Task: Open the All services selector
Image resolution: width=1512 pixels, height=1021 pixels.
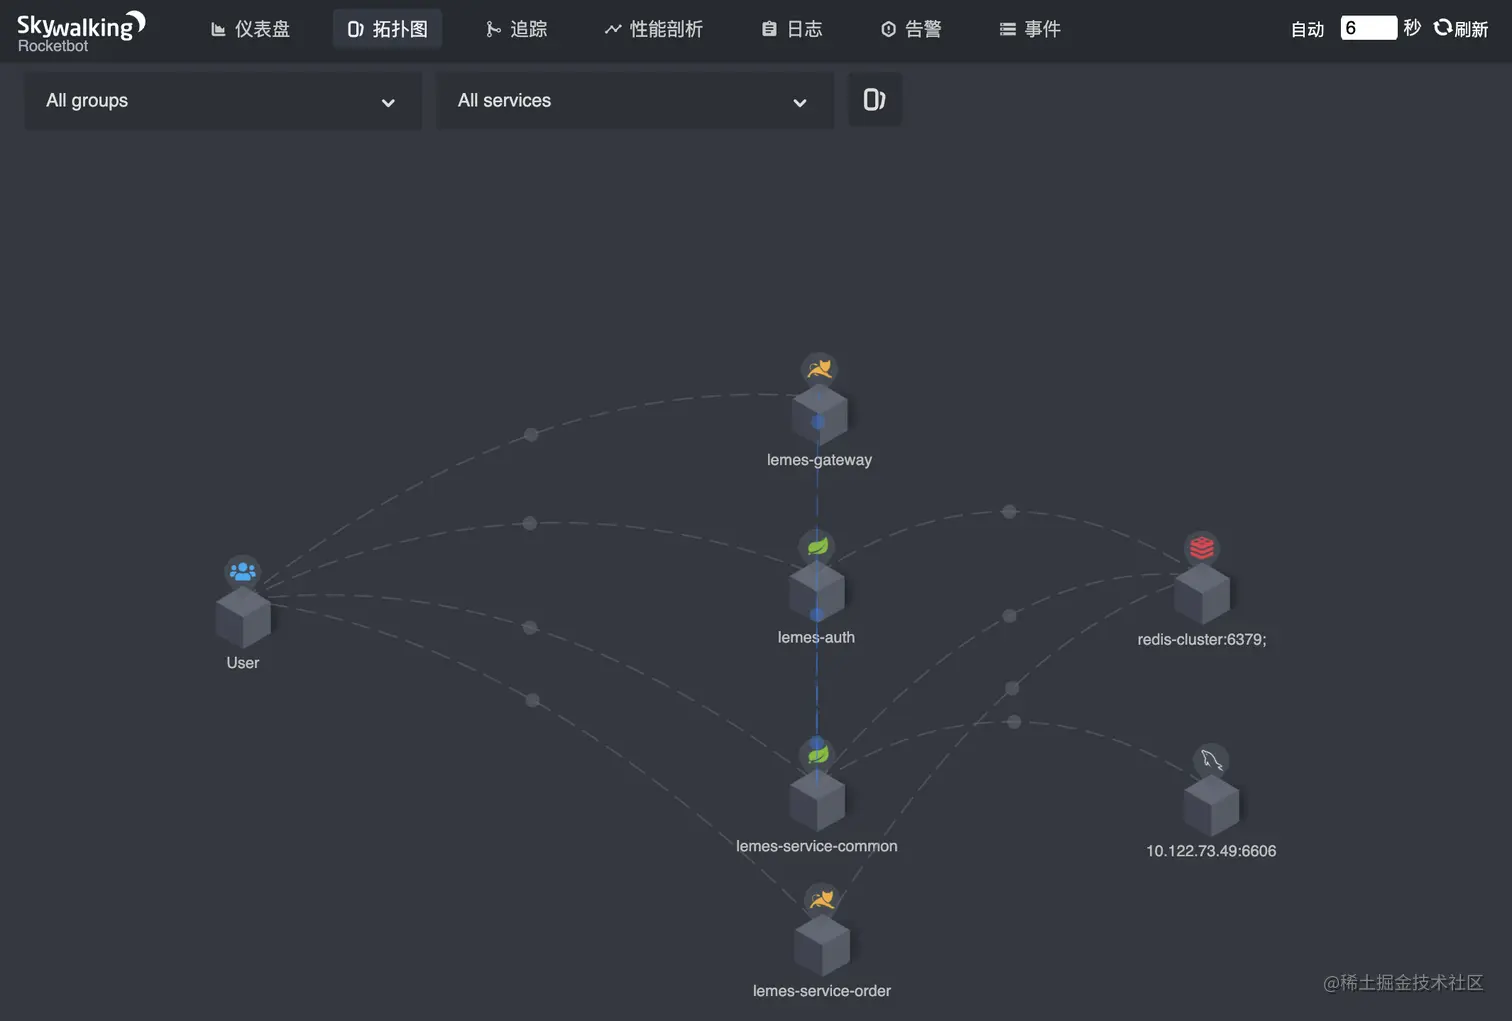Action: pos(633,101)
